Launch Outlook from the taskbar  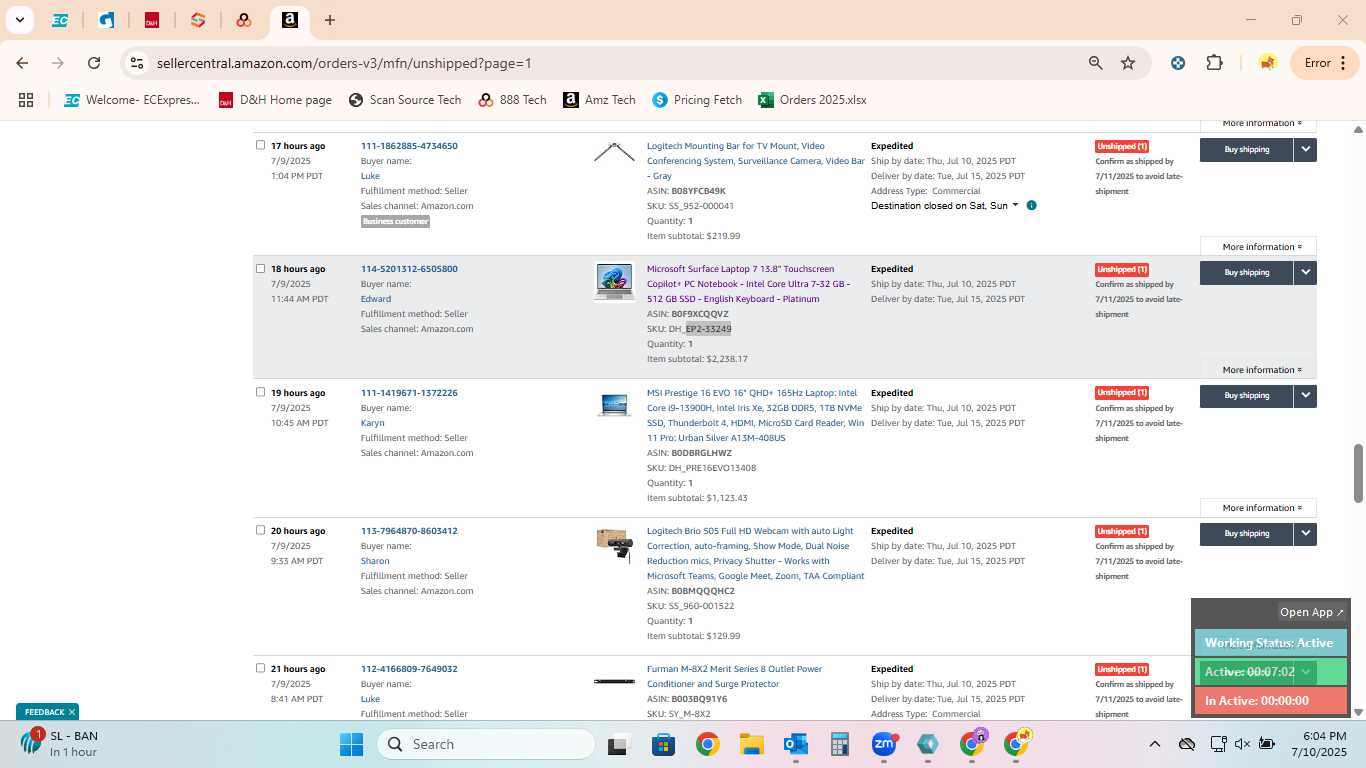(796, 744)
